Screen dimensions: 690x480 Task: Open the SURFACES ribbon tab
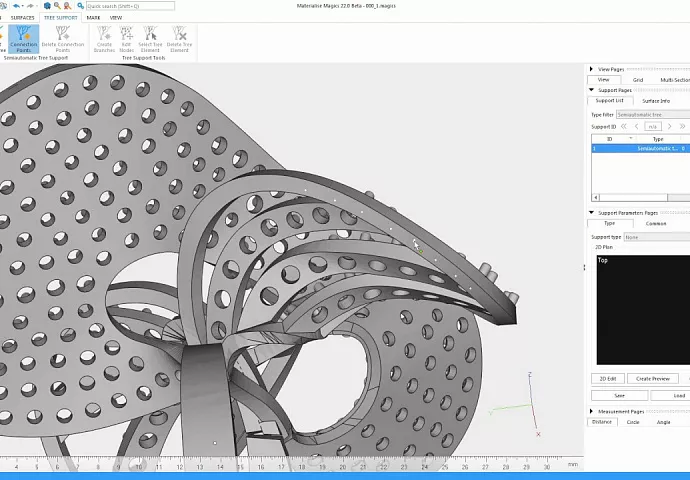(x=22, y=18)
